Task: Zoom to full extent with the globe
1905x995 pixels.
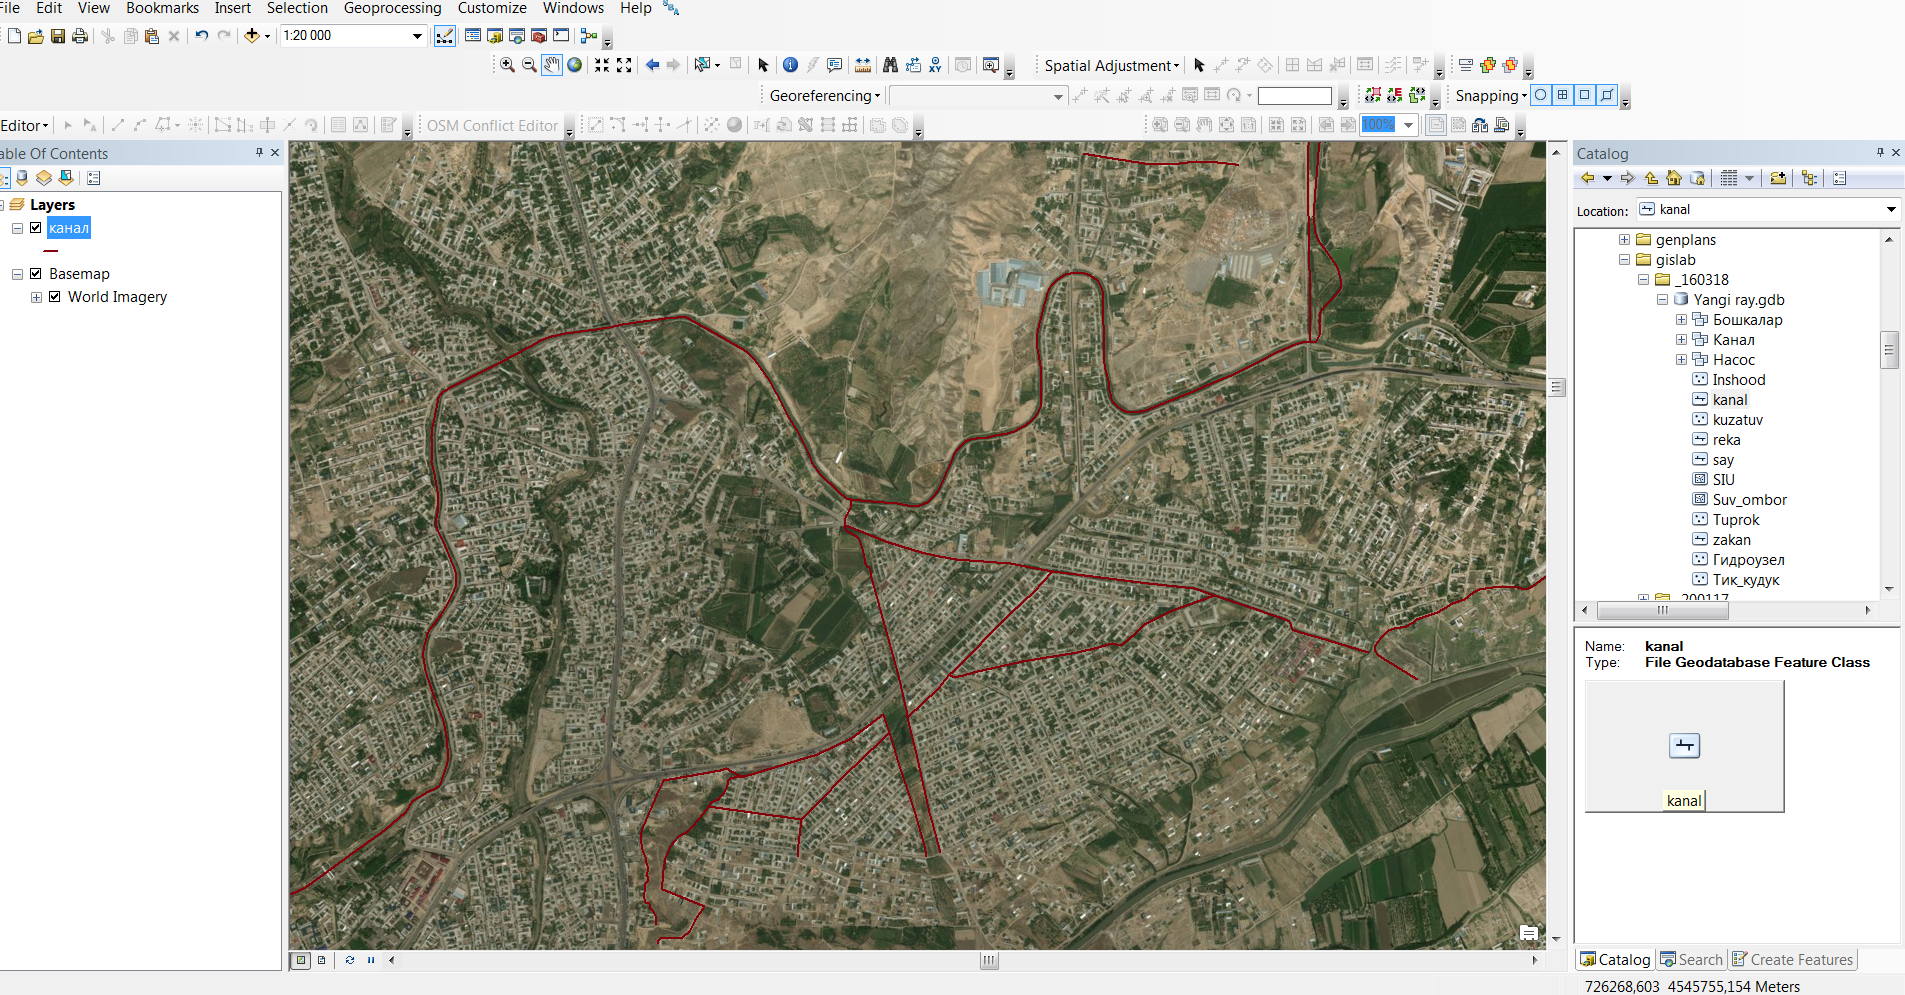Action: 575,65
